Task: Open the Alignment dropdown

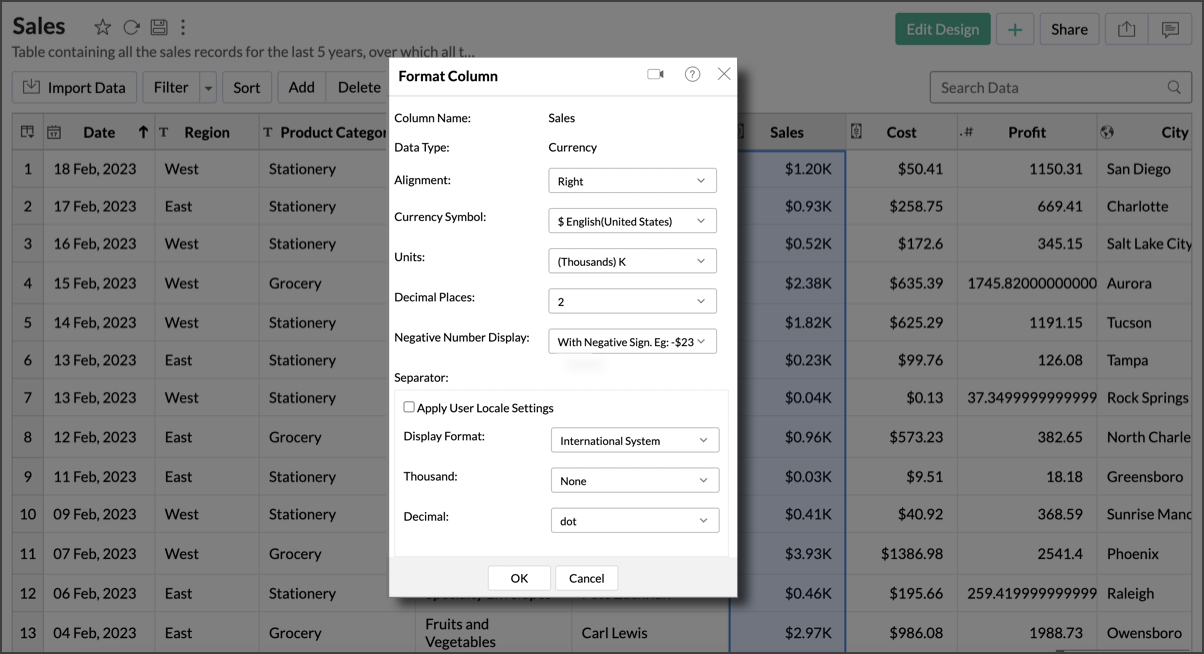Action: click(632, 181)
